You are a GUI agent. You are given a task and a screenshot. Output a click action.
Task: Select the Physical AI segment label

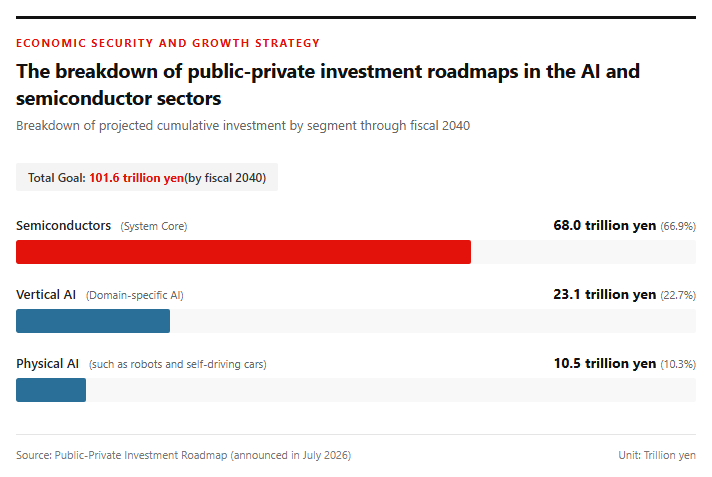pos(48,364)
